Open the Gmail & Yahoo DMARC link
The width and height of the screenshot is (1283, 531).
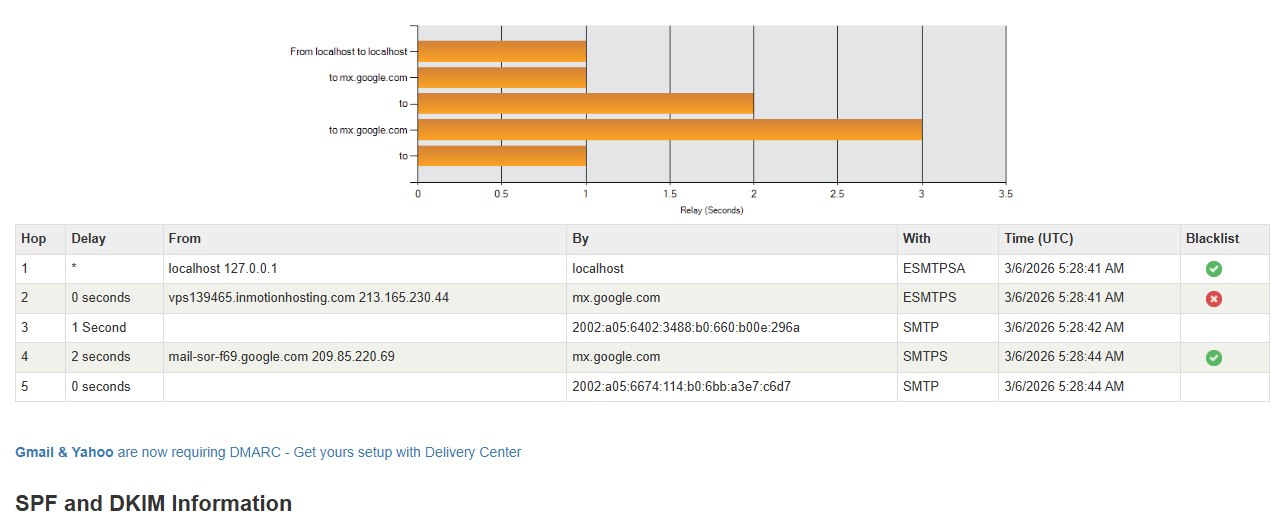click(64, 452)
